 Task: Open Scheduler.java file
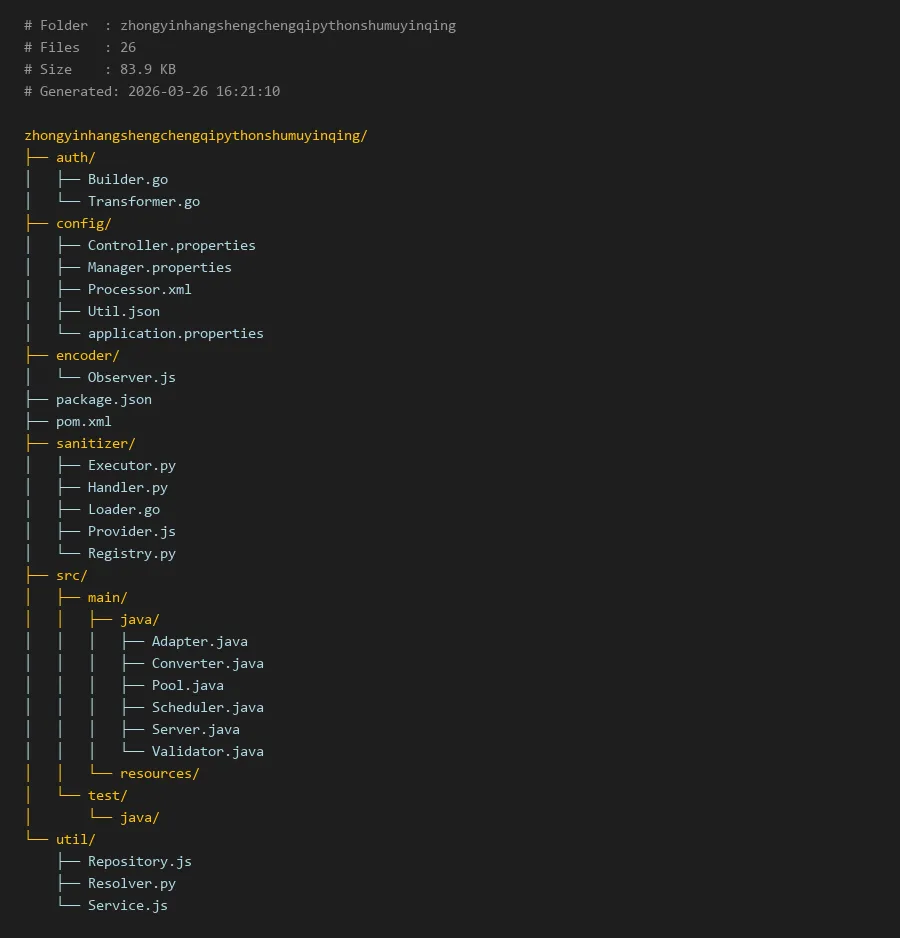[207, 707]
